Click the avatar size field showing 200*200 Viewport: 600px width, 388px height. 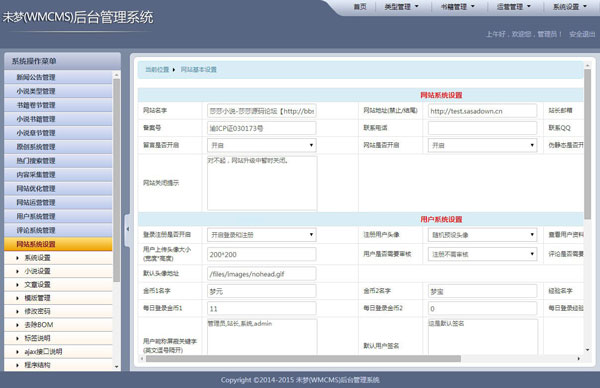coord(262,254)
